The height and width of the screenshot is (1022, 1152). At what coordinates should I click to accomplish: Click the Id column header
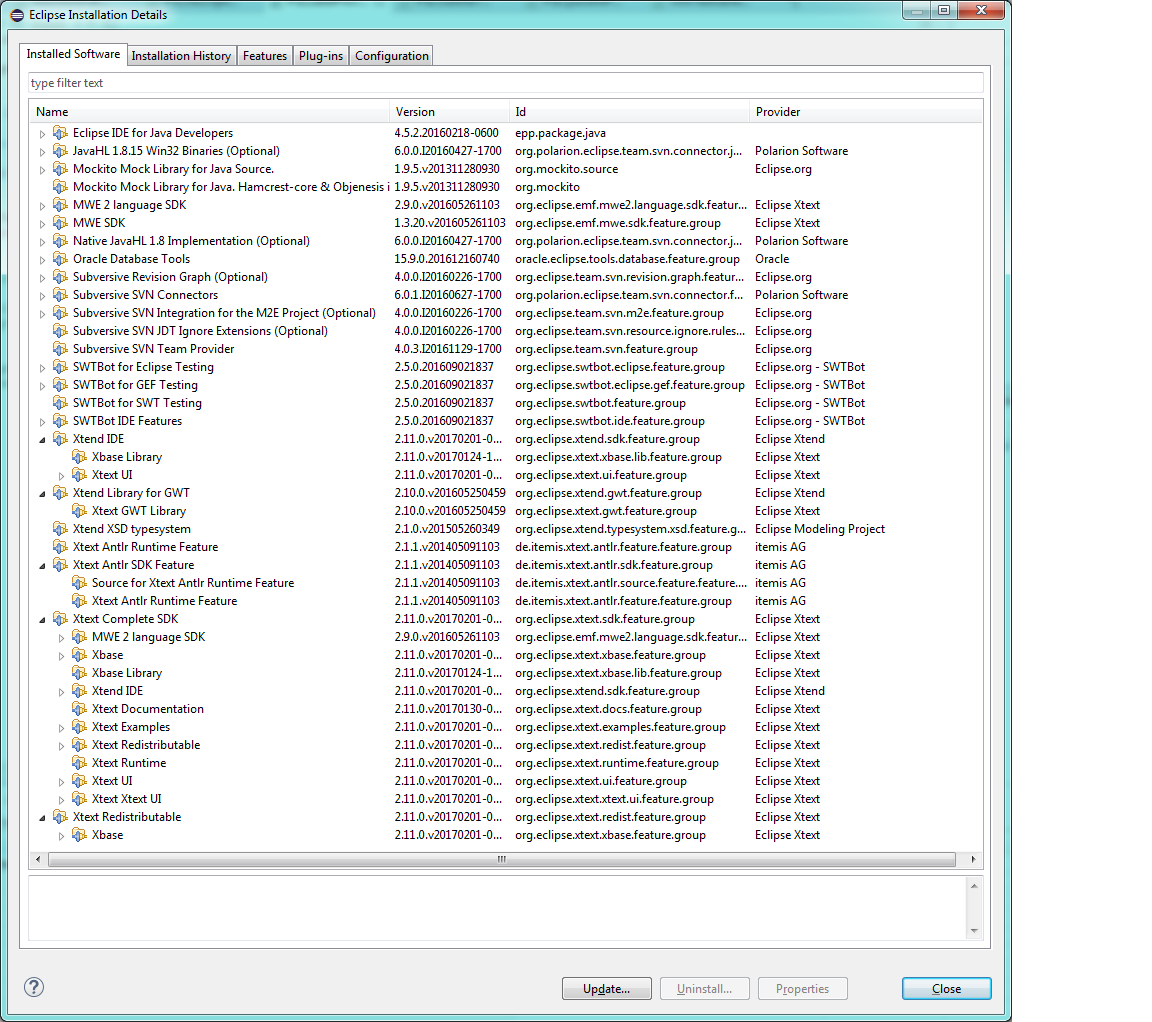pyautogui.click(x=629, y=112)
